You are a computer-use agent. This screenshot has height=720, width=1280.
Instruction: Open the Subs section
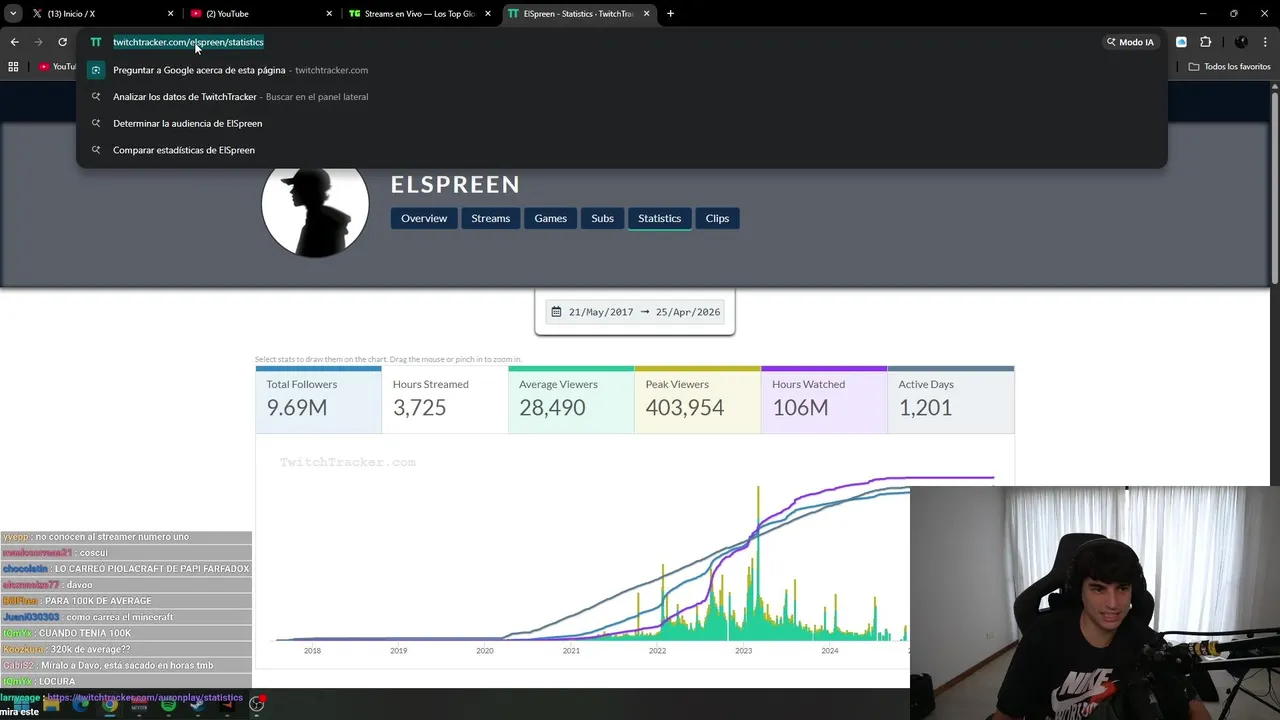[x=602, y=218]
